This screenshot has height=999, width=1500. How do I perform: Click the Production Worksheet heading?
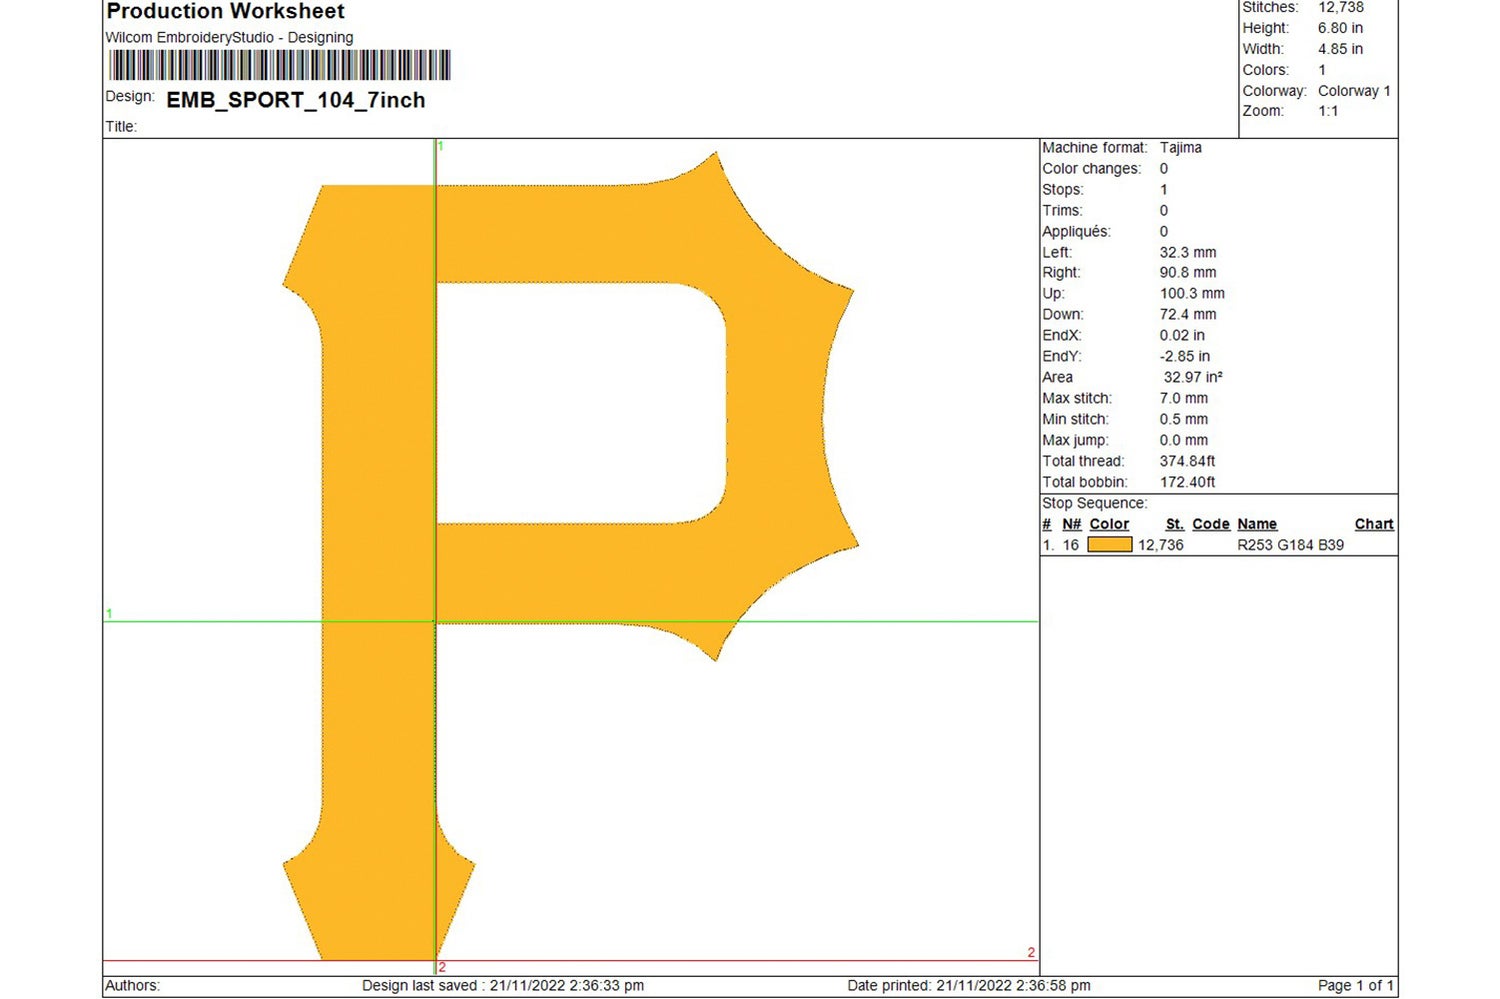(x=224, y=12)
